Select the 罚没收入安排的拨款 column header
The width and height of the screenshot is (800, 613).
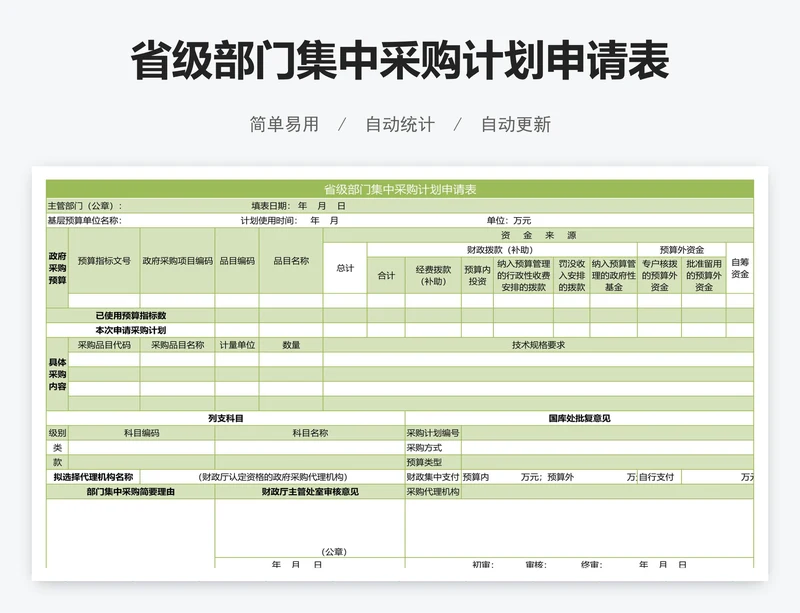(571, 276)
